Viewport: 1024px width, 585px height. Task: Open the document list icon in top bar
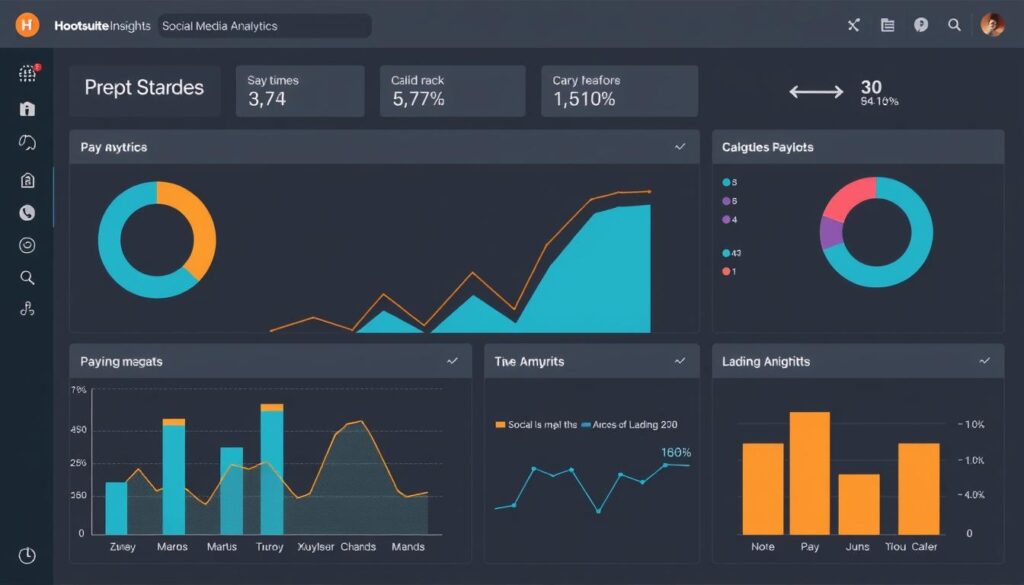tap(887, 26)
